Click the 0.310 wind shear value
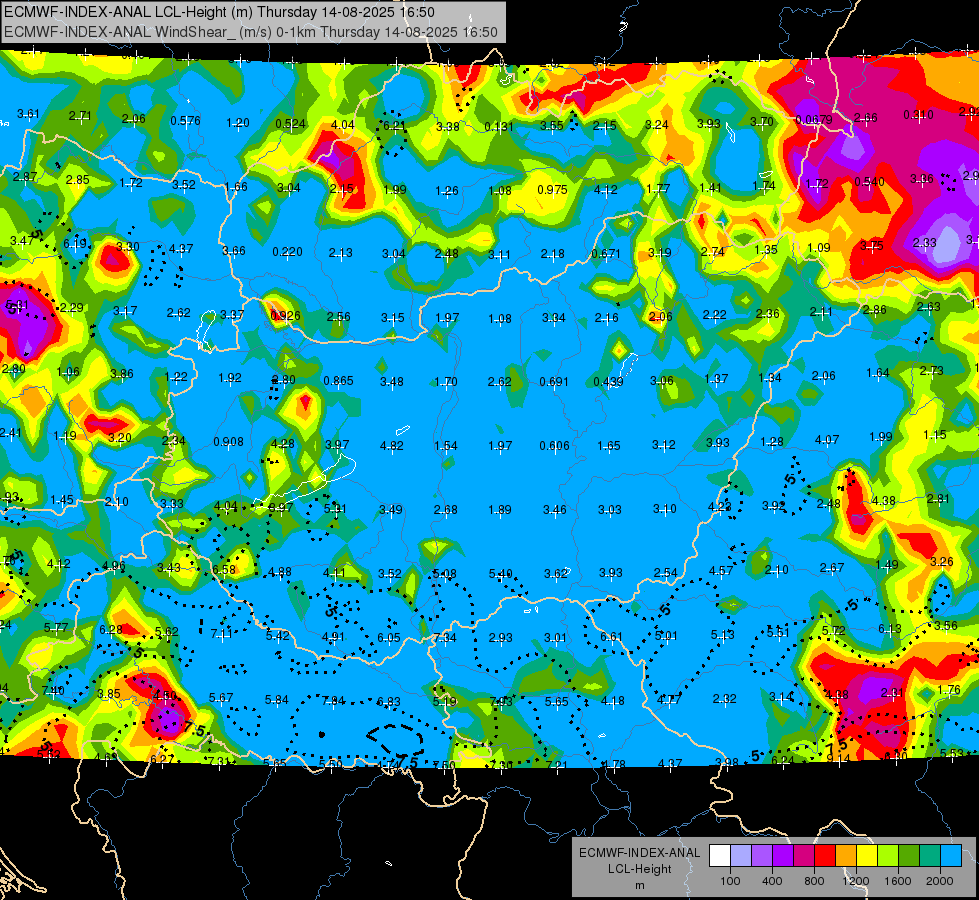Screen dimensions: 979x900 pos(918,115)
